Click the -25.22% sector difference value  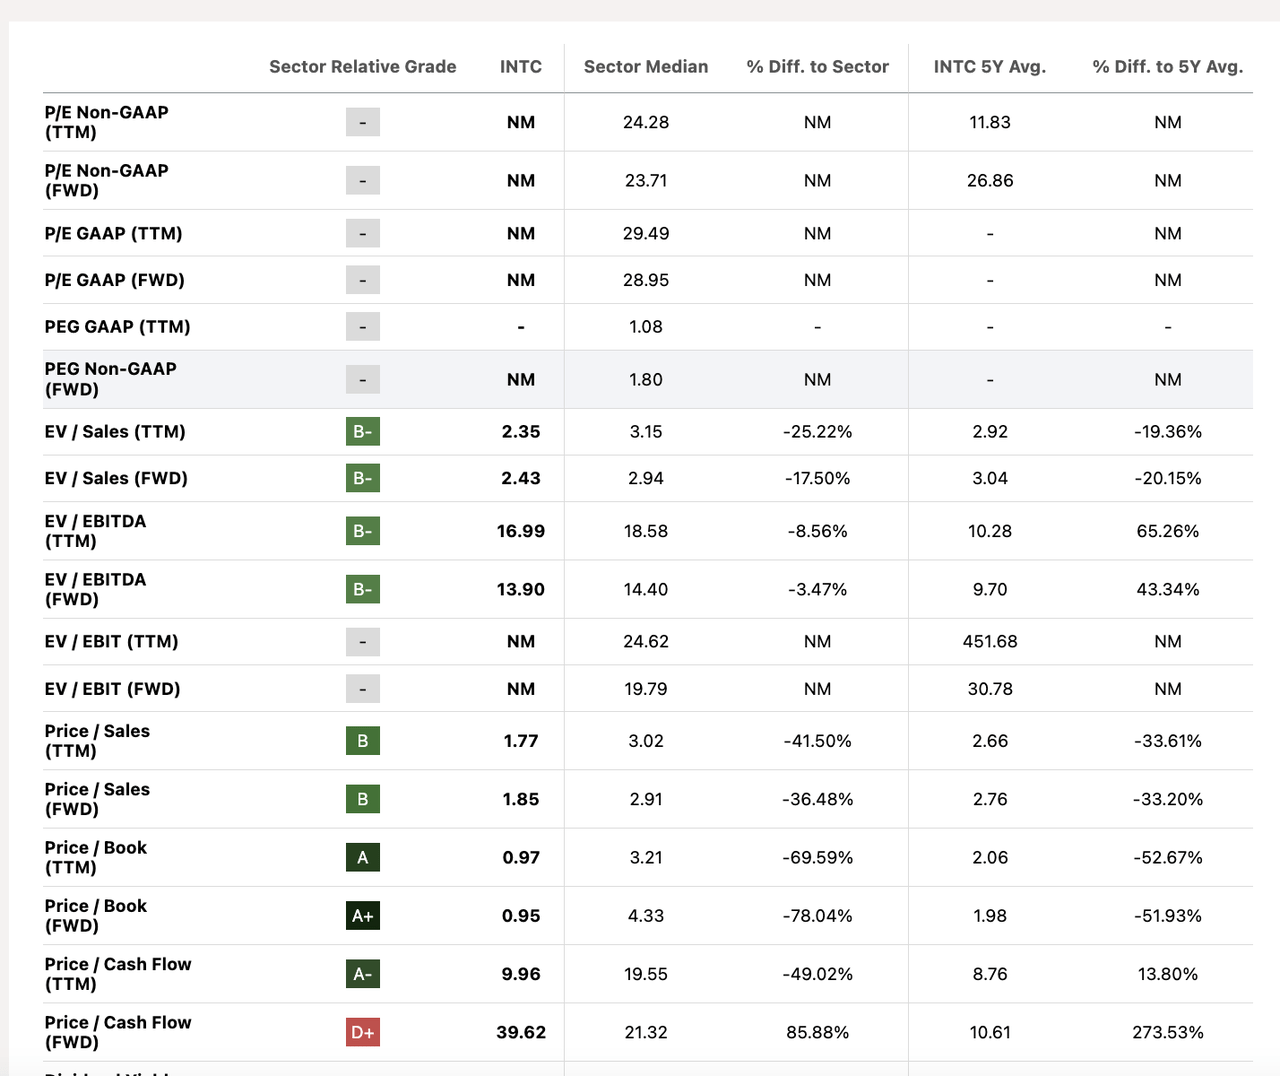(x=817, y=432)
